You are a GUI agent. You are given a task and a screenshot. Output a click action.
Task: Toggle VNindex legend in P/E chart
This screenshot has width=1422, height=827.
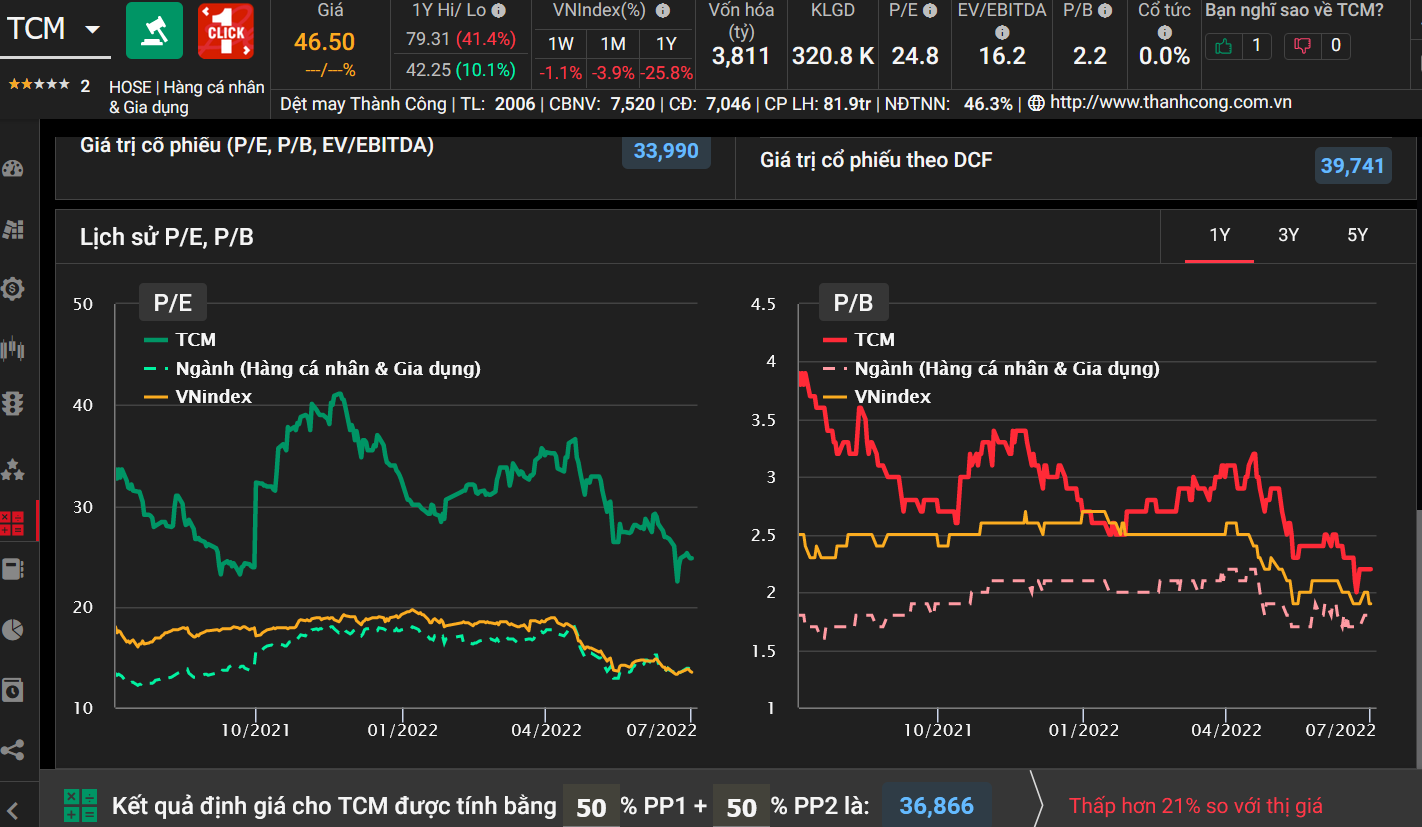tap(200, 396)
